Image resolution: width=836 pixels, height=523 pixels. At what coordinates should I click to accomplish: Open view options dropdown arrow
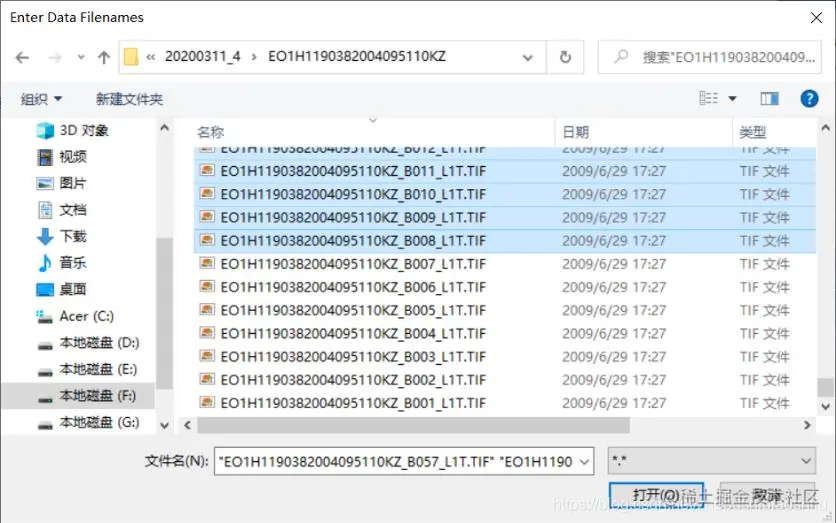click(x=733, y=99)
